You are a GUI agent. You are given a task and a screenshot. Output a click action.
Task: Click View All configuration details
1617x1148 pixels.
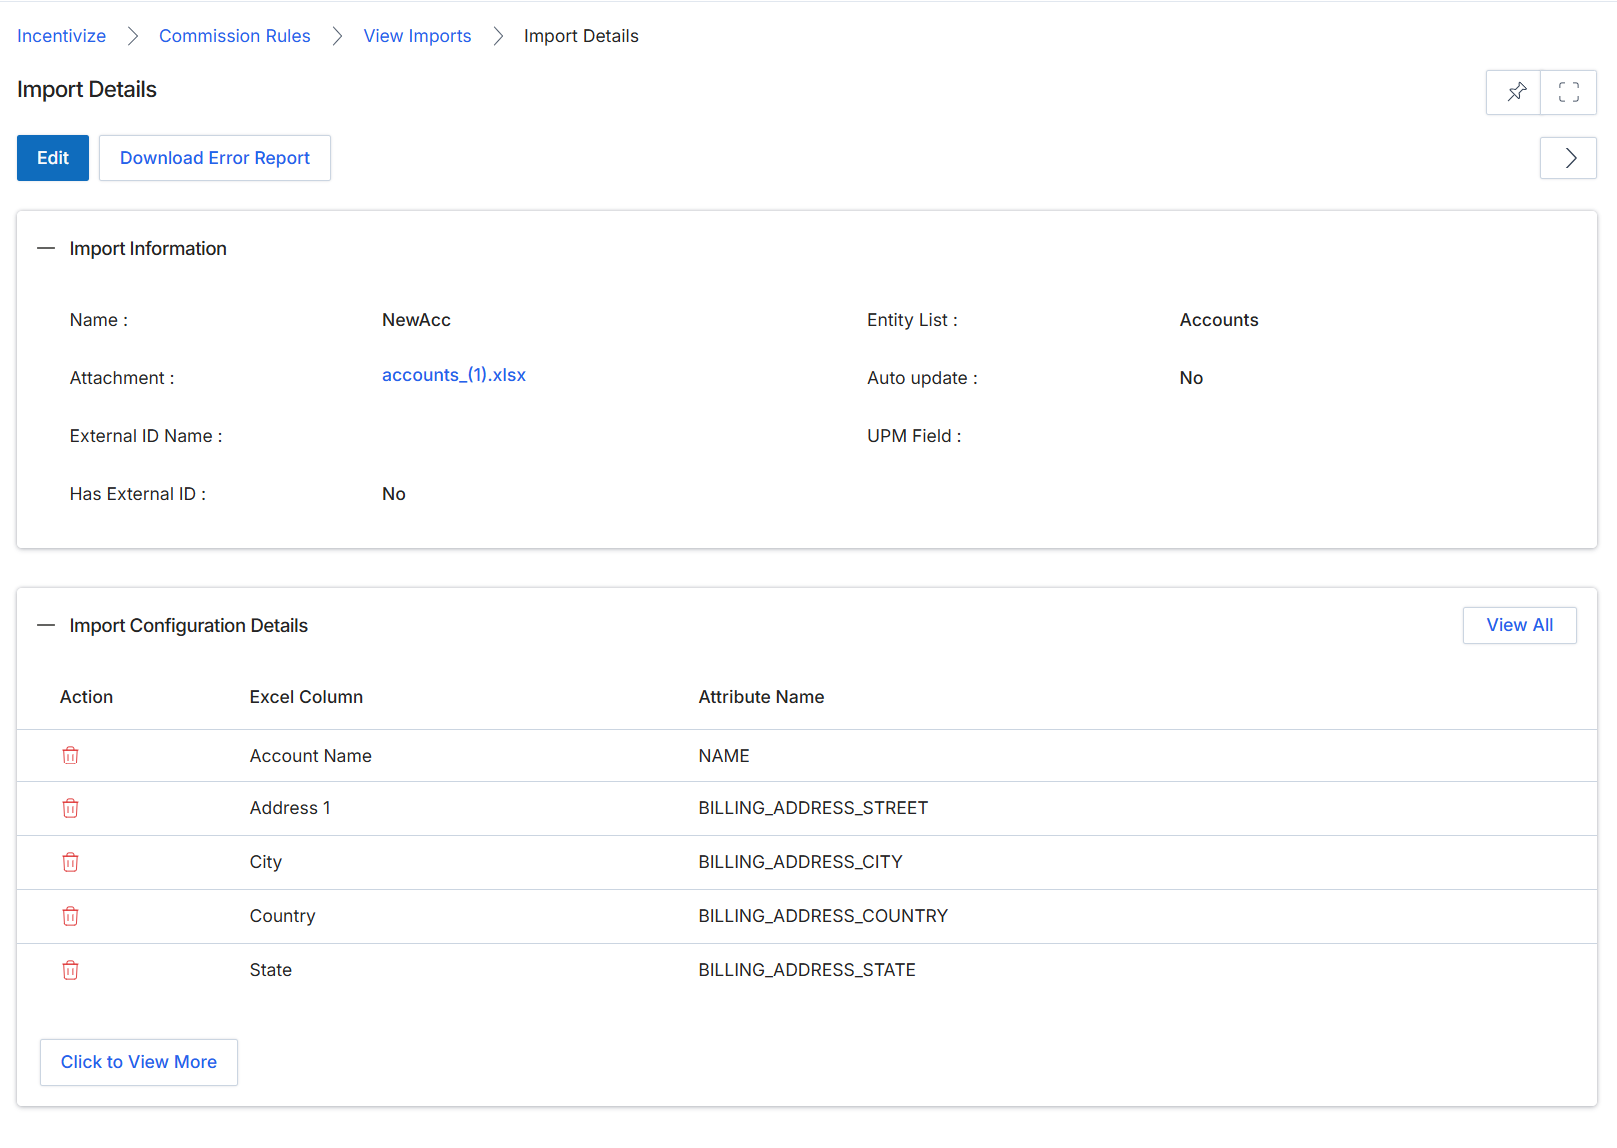(x=1519, y=625)
